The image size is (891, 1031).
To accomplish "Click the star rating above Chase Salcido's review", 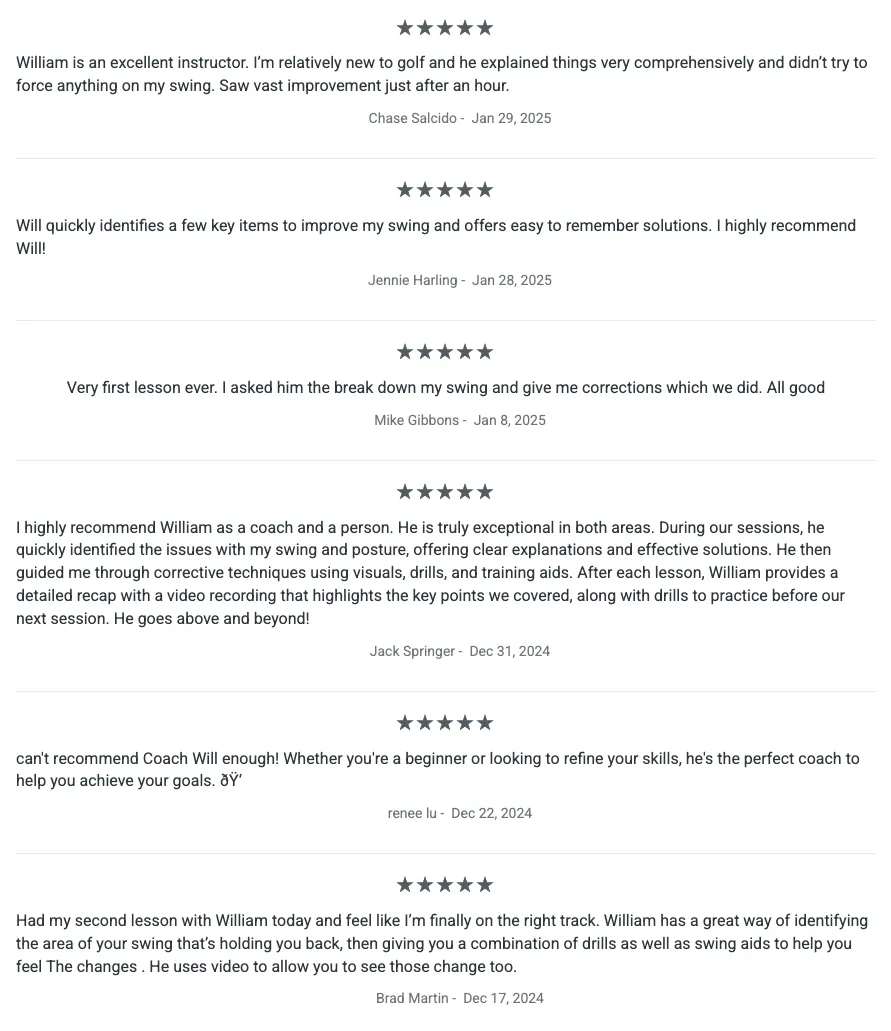I will (x=445, y=28).
